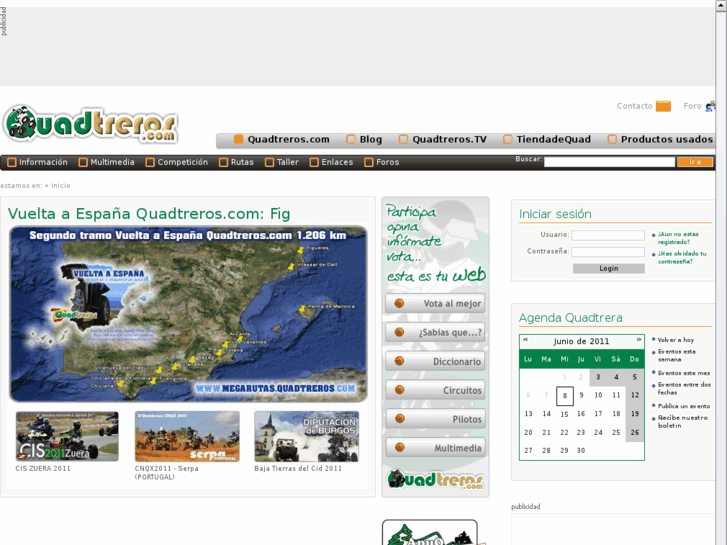Click 'Eventos entre dos fechas' link

684,388
